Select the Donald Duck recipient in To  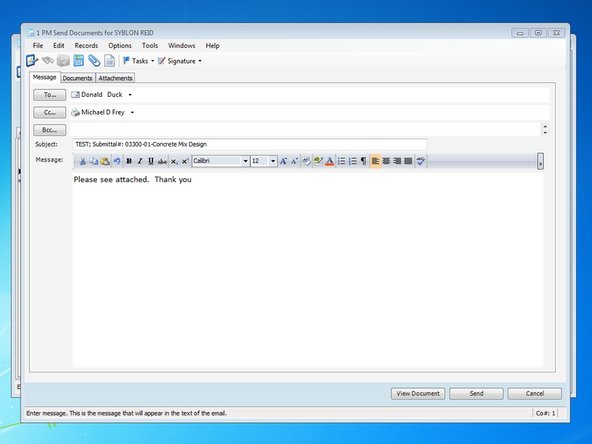pos(102,95)
